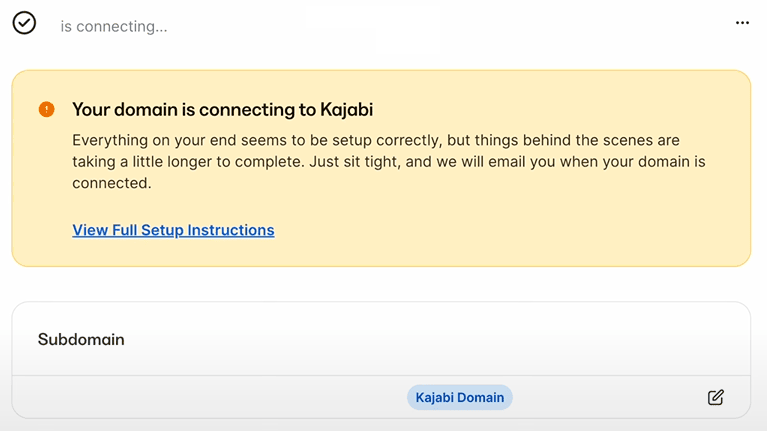Click the orange warning alert icon
The height and width of the screenshot is (431, 767).
pyautogui.click(x=46, y=109)
